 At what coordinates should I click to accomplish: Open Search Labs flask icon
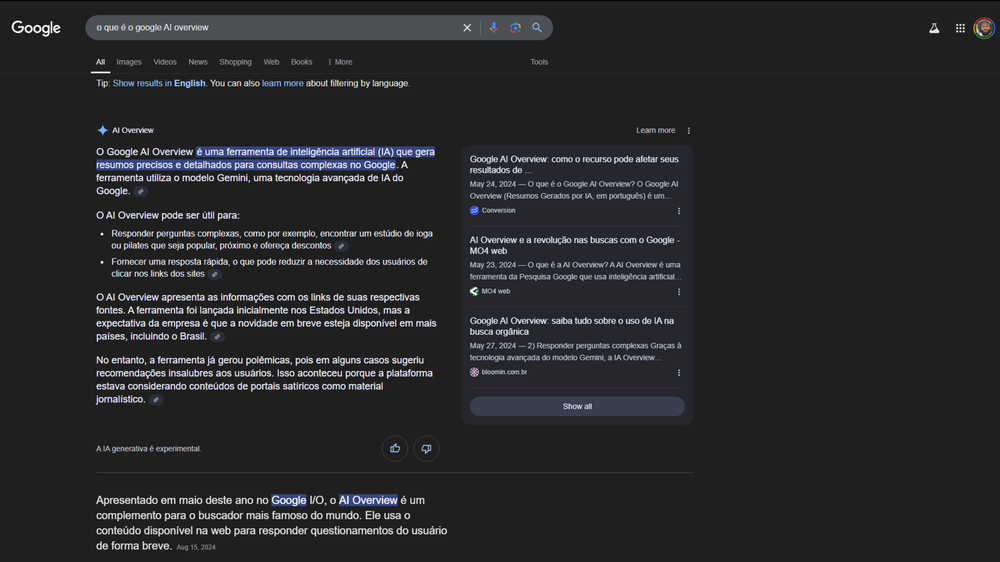(x=934, y=28)
